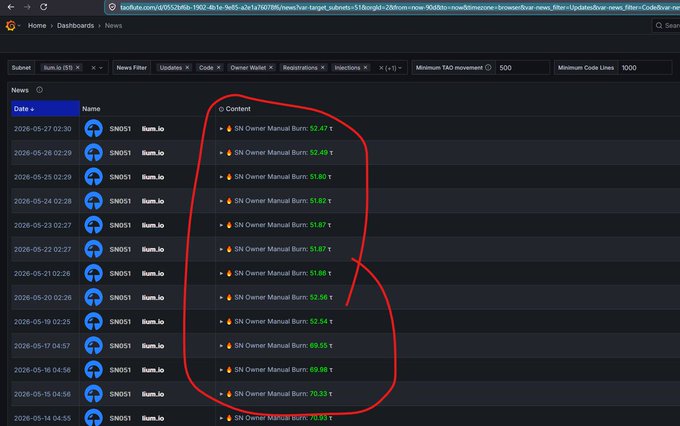Click subnet logo in 2026-05-26 02:29 row
The width and height of the screenshot is (680, 426).
click(93, 153)
